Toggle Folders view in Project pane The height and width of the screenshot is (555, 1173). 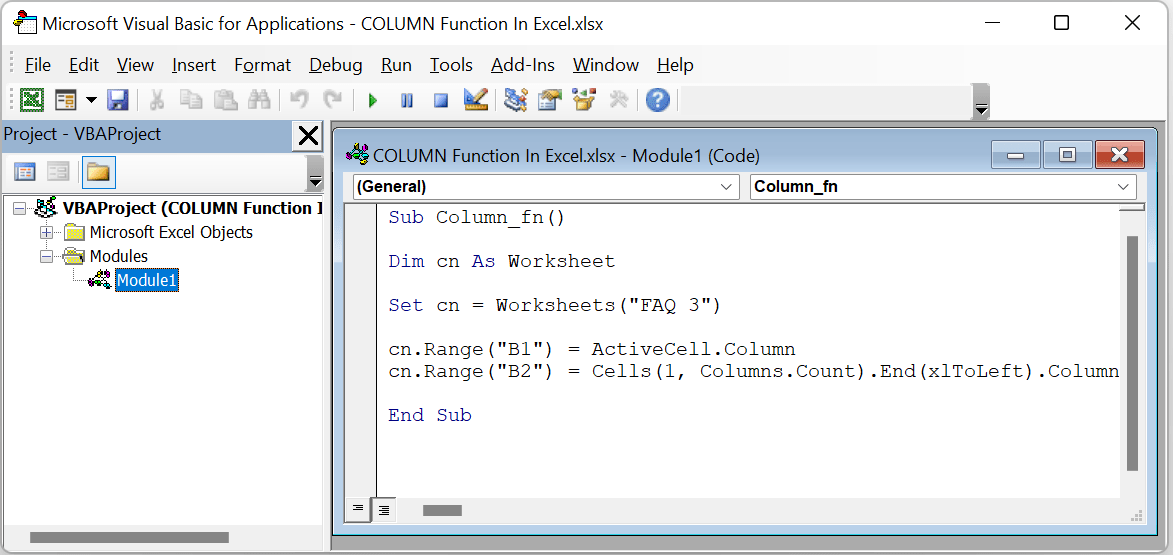pyautogui.click(x=98, y=173)
